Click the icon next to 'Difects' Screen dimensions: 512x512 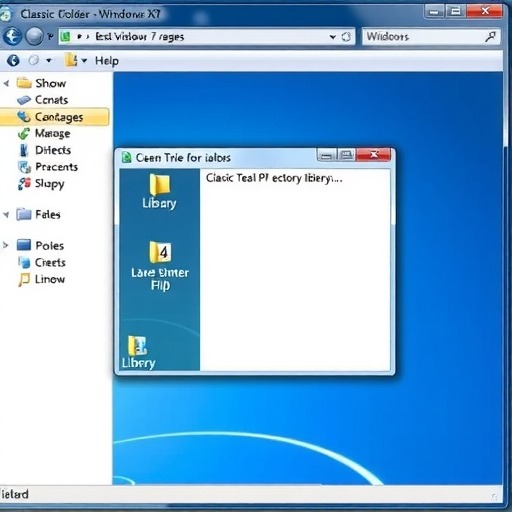point(24,150)
